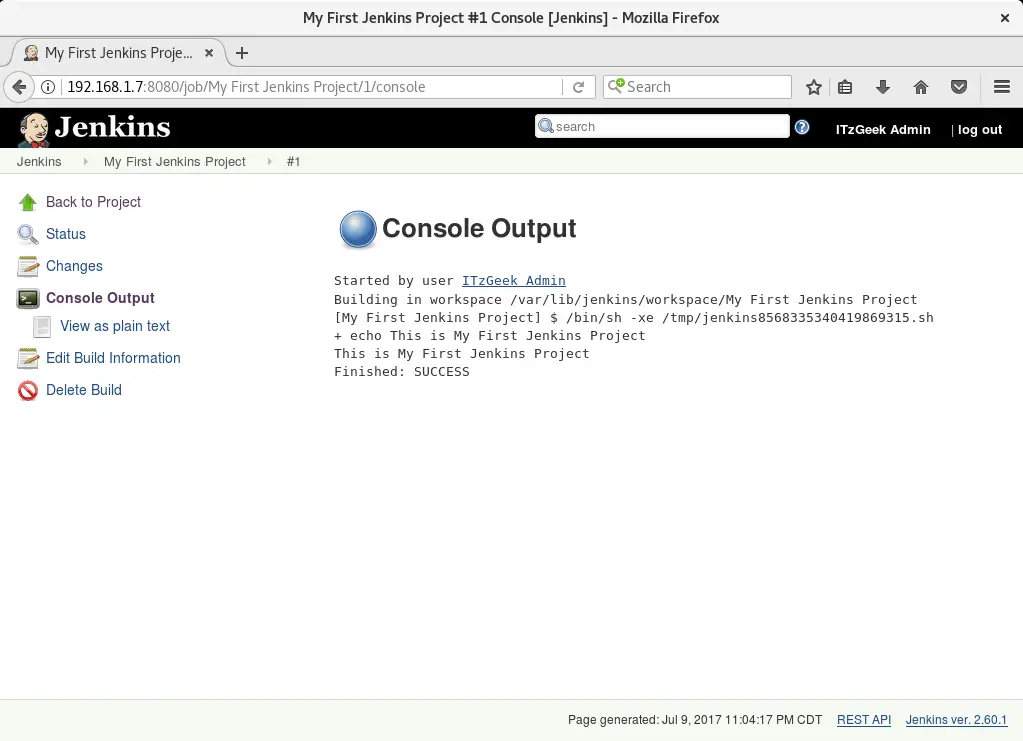Click the Jenkins butler logo
Viewport: 1023px width, 741px height.
tap(33, 129)
